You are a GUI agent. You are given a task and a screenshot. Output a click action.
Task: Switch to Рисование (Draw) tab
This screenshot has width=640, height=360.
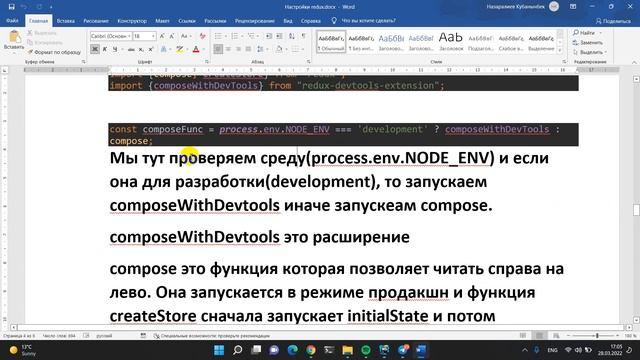click(96, 21)
